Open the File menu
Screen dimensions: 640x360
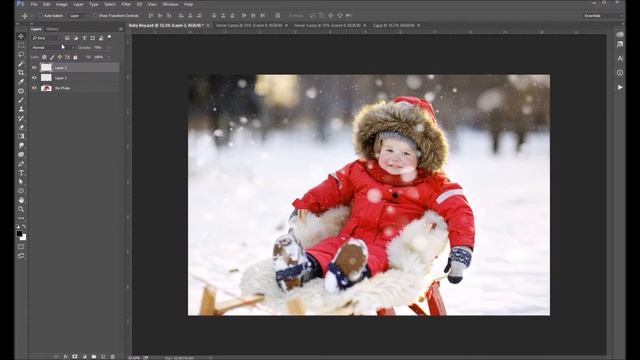pyautogui.click(x=34, y=4)
